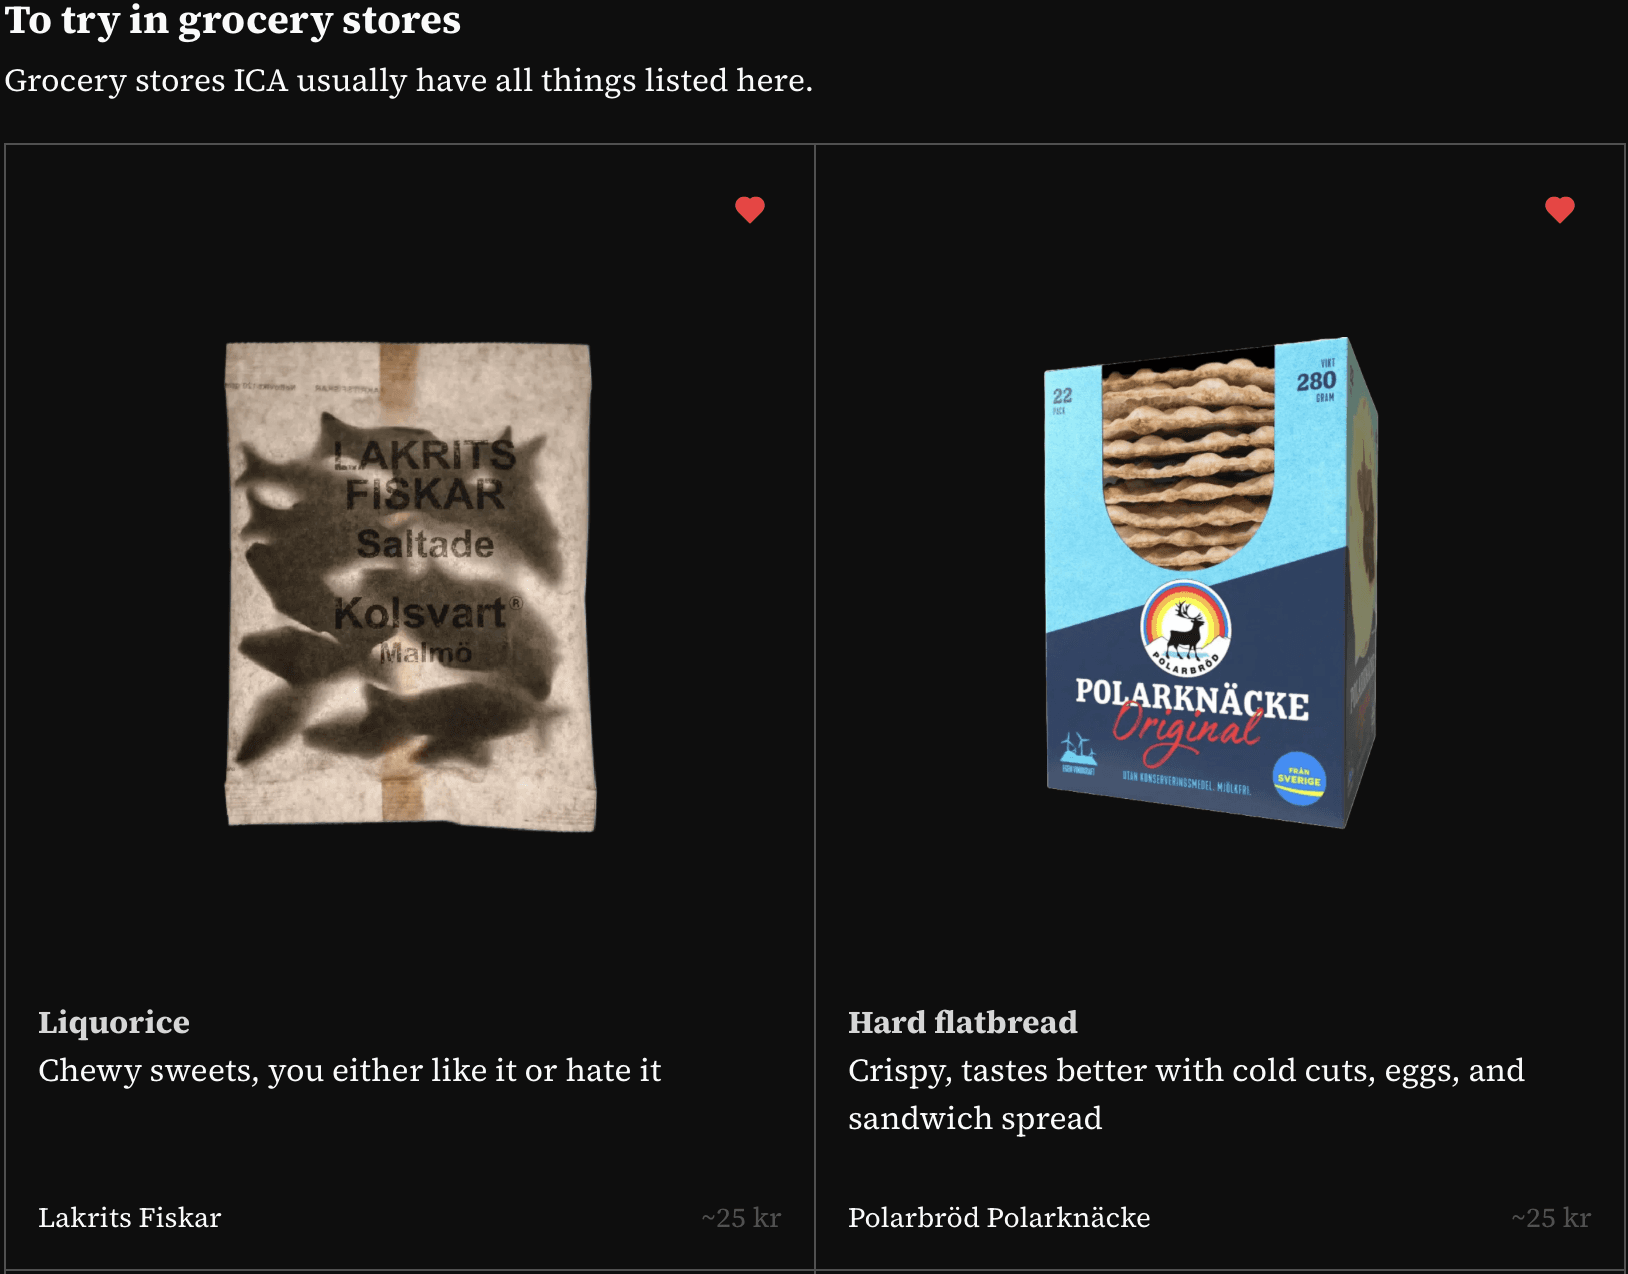
Task: Click the 22 pack label on box
Action: tap(1061, 399)
